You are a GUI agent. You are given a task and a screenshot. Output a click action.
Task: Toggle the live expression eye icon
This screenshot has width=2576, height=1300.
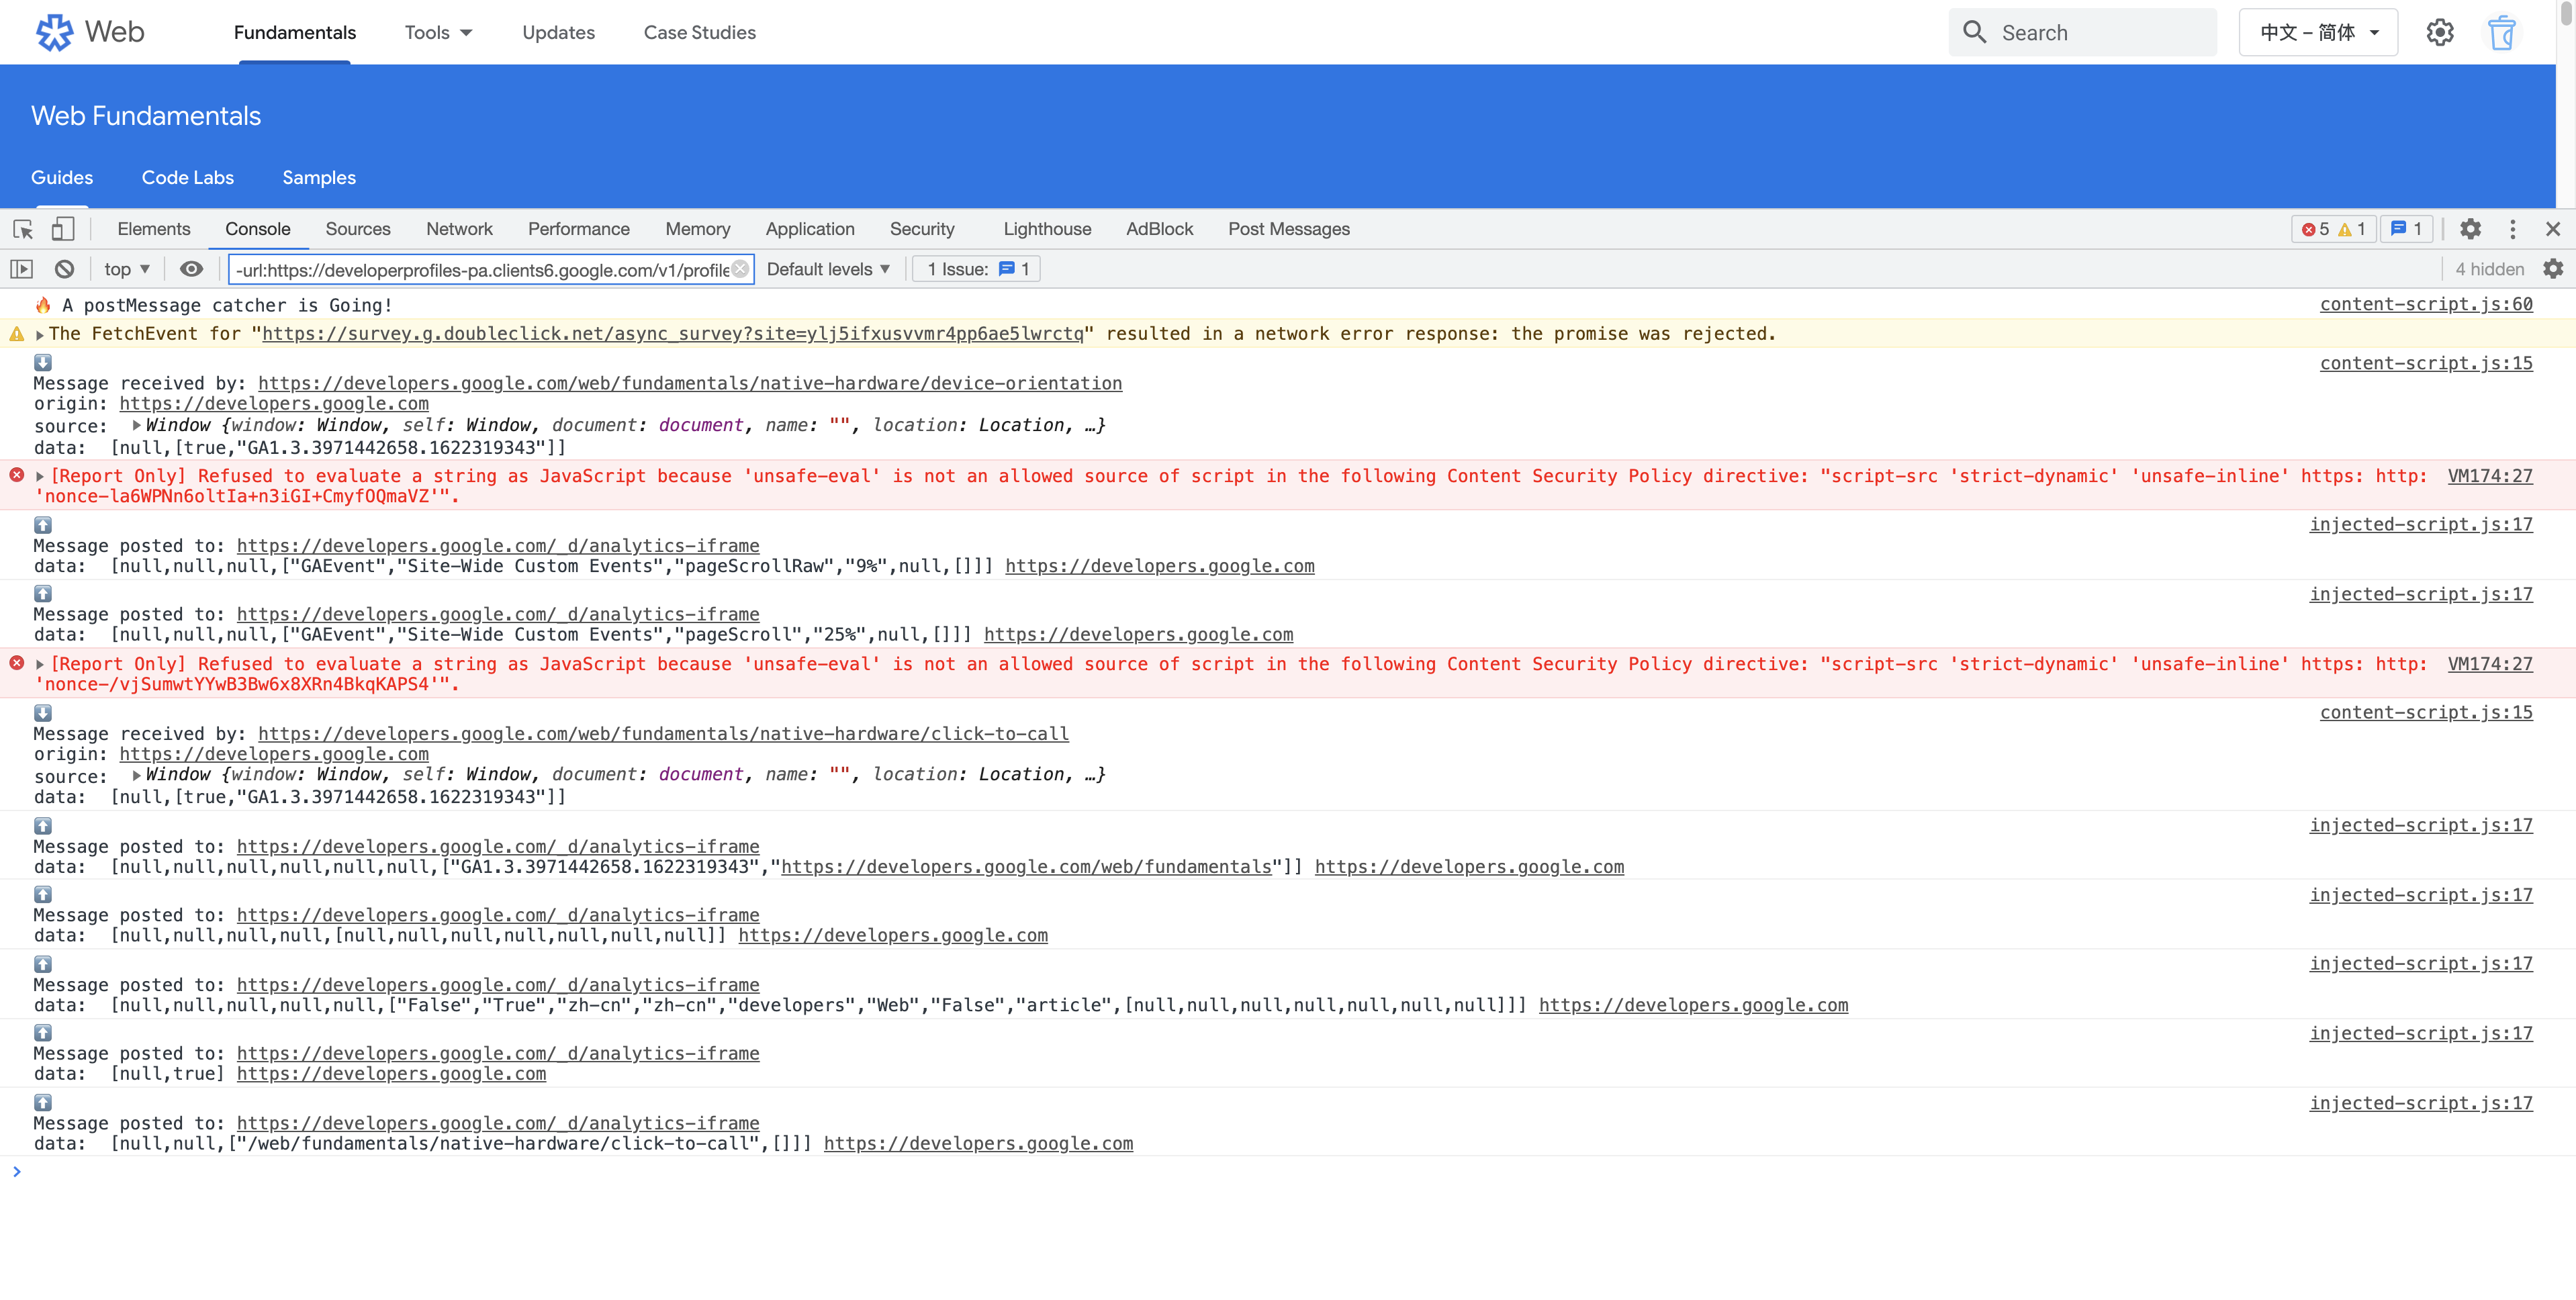coord(191,269)
